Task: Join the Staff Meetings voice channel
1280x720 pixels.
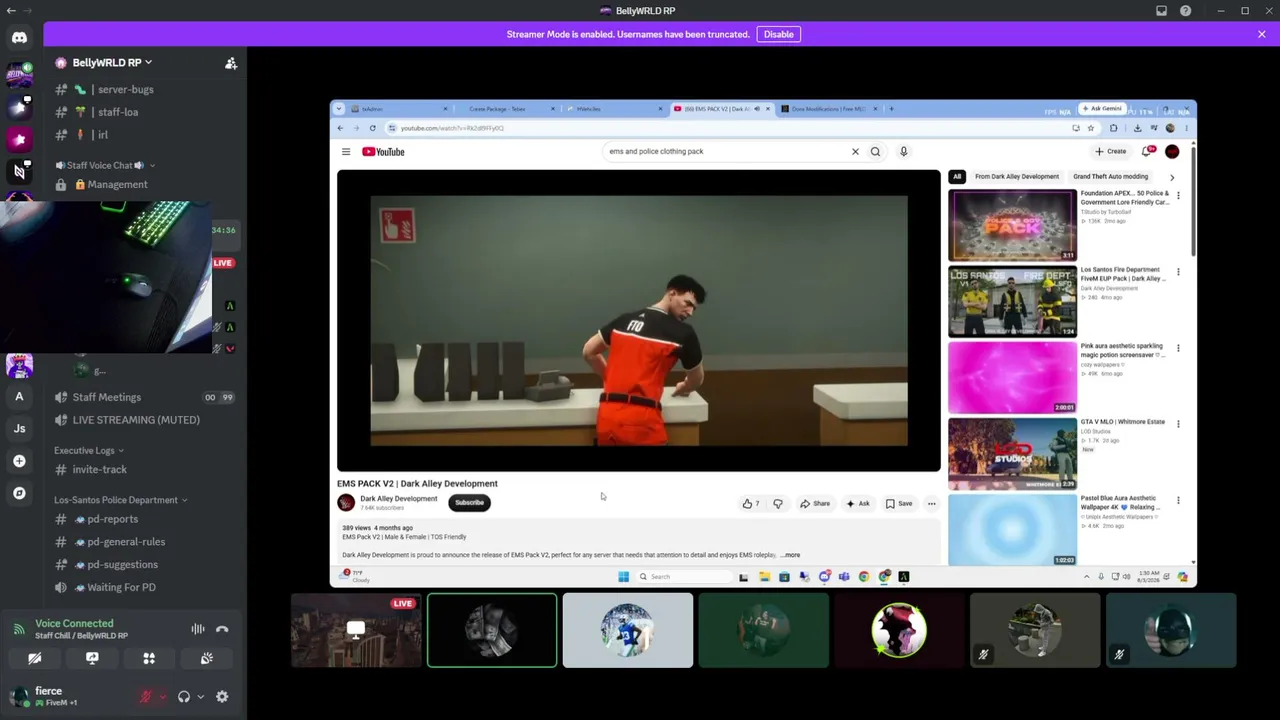Action: click(145, 397)
